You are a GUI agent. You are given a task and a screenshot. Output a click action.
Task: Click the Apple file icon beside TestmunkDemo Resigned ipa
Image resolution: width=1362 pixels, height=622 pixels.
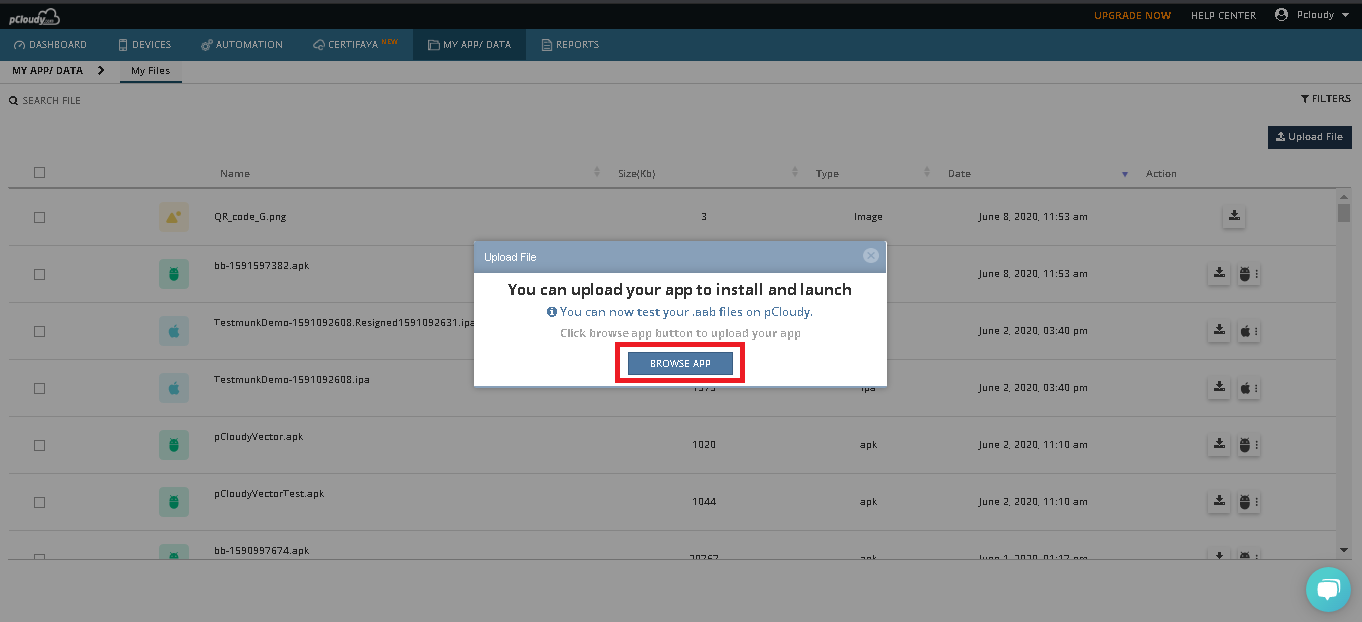coord(174,331)
